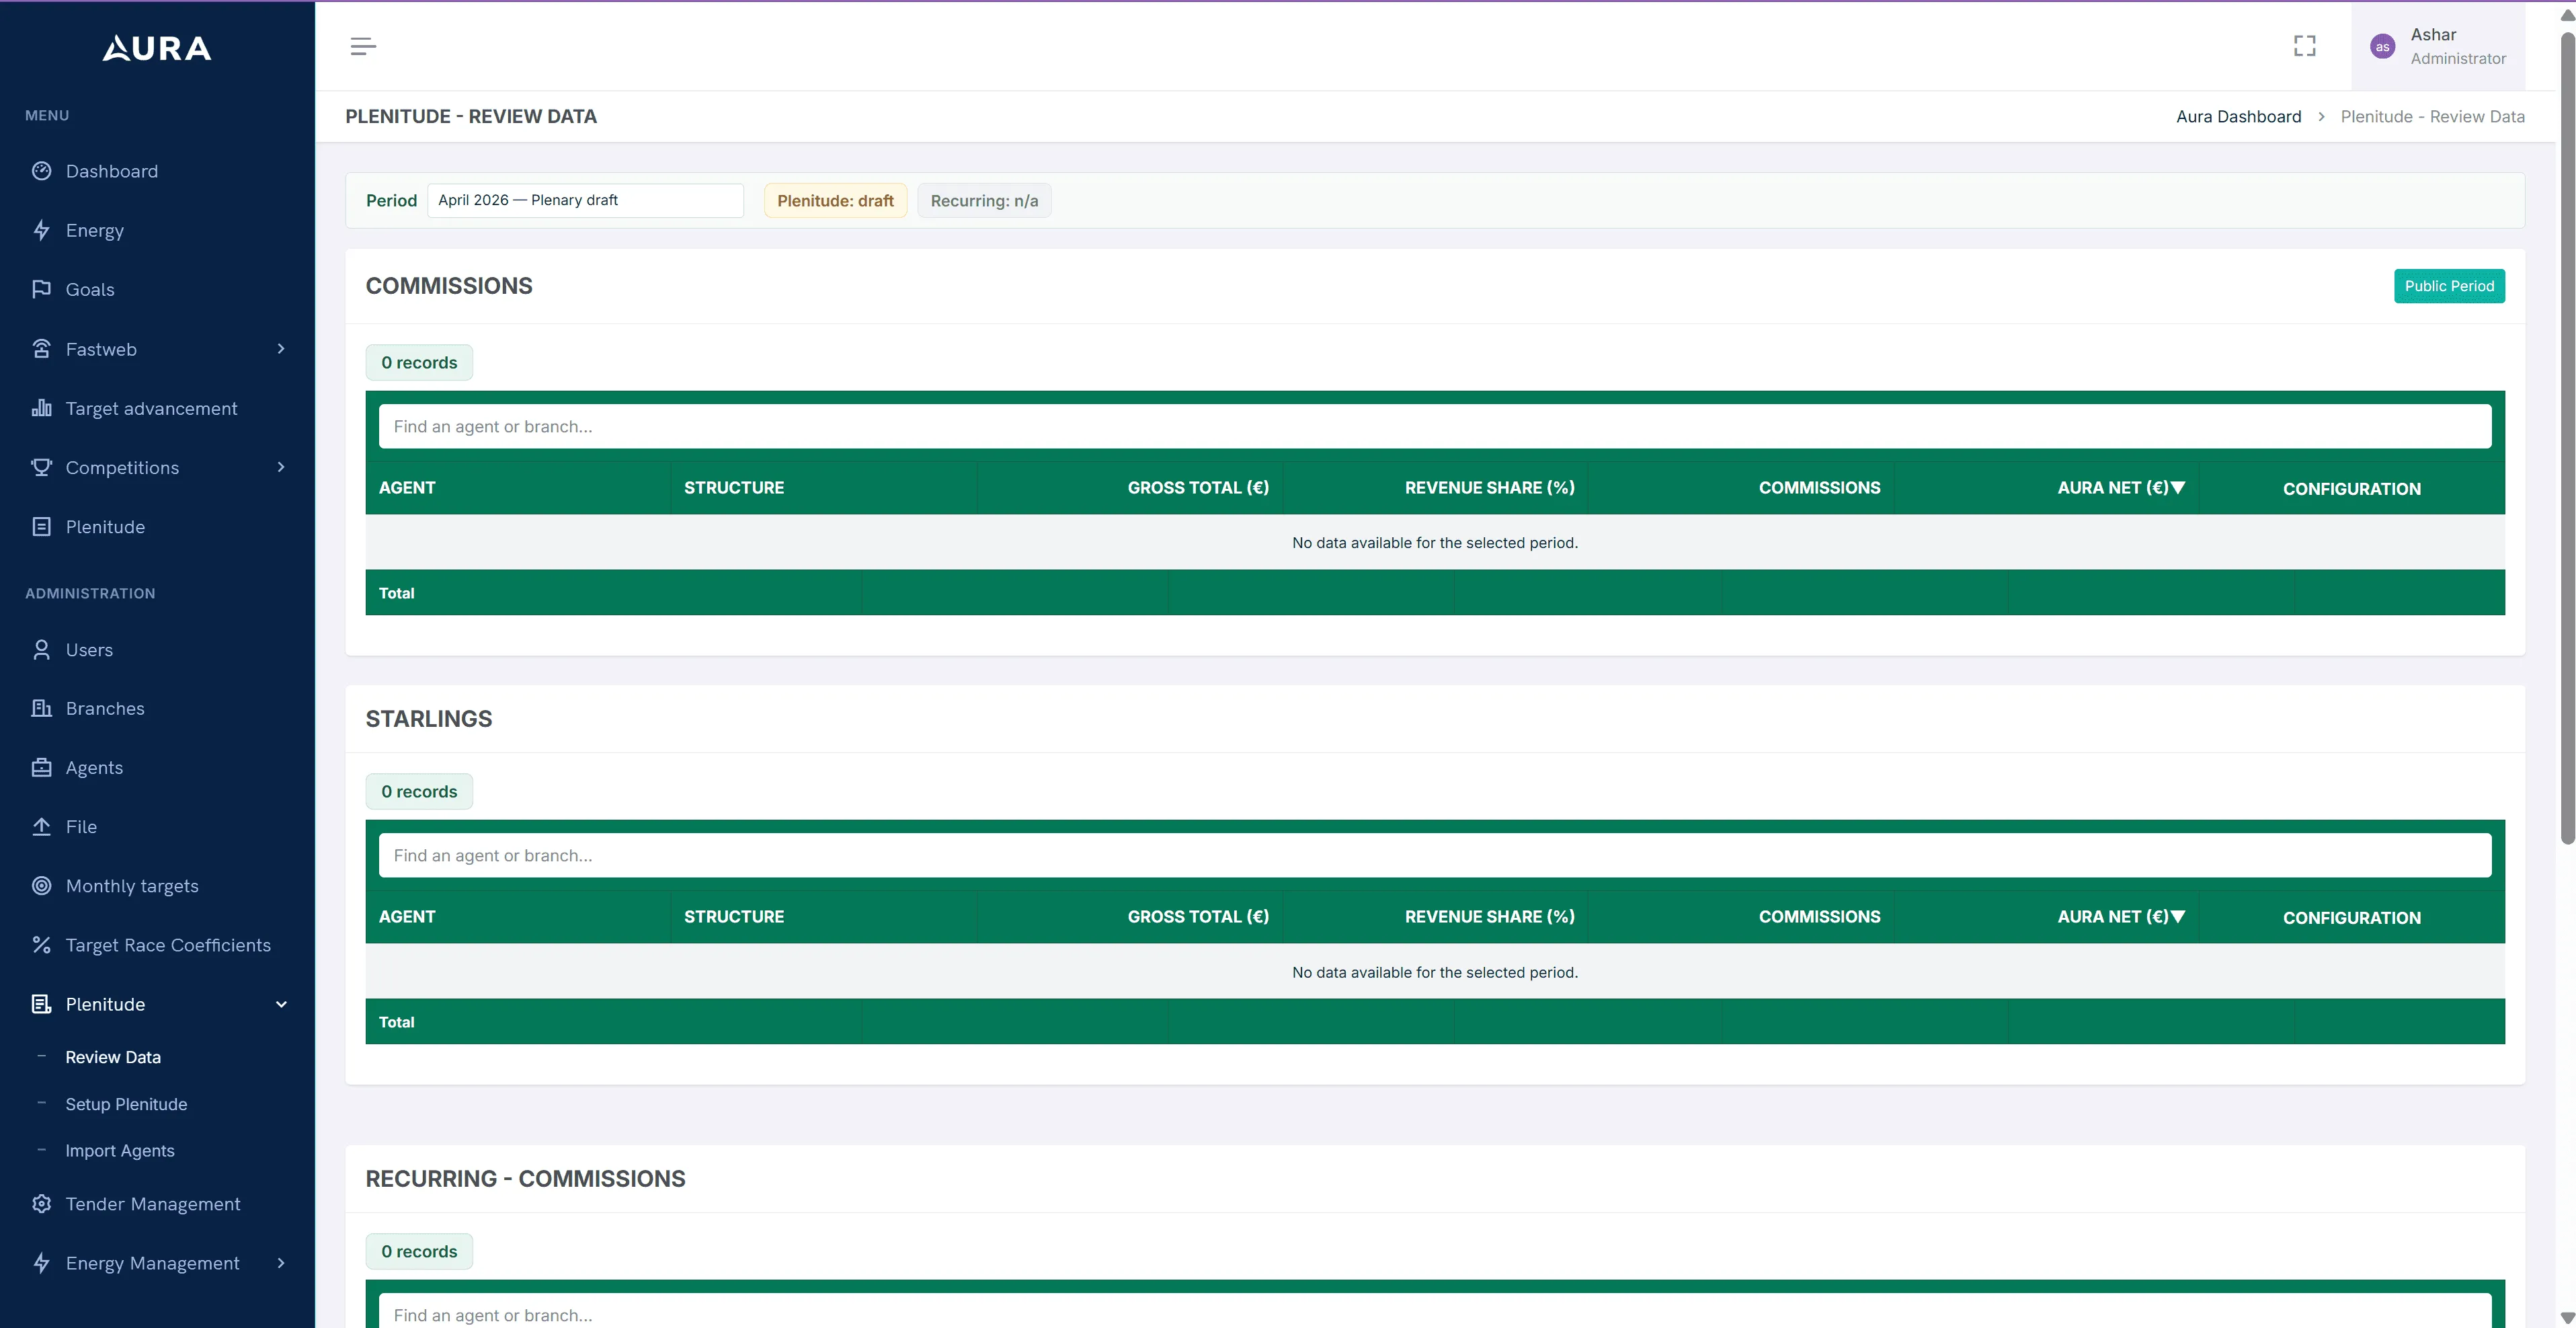
Task: Click the Users person icon
Action: pos(41,649)
